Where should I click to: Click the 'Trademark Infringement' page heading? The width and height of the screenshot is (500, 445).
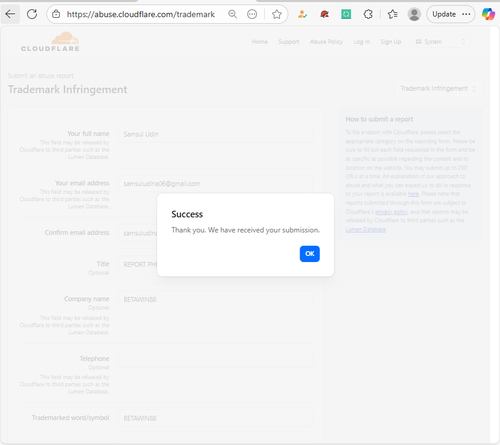tap(67, 89)
